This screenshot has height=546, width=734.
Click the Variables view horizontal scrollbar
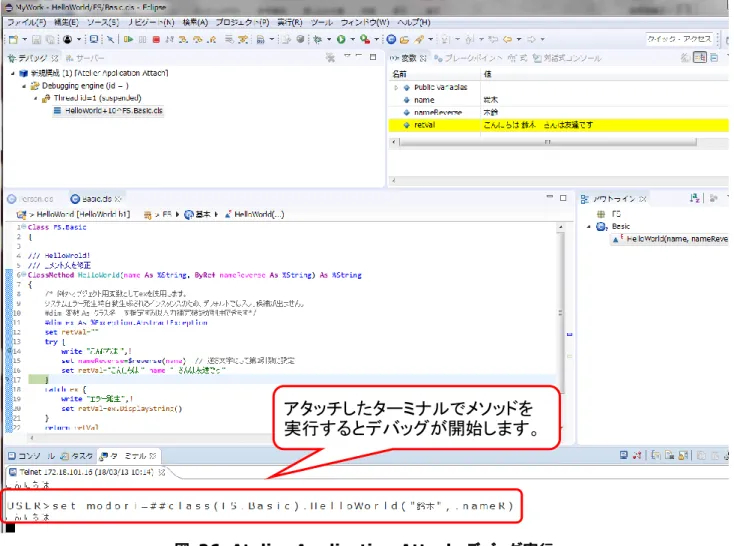547,142
